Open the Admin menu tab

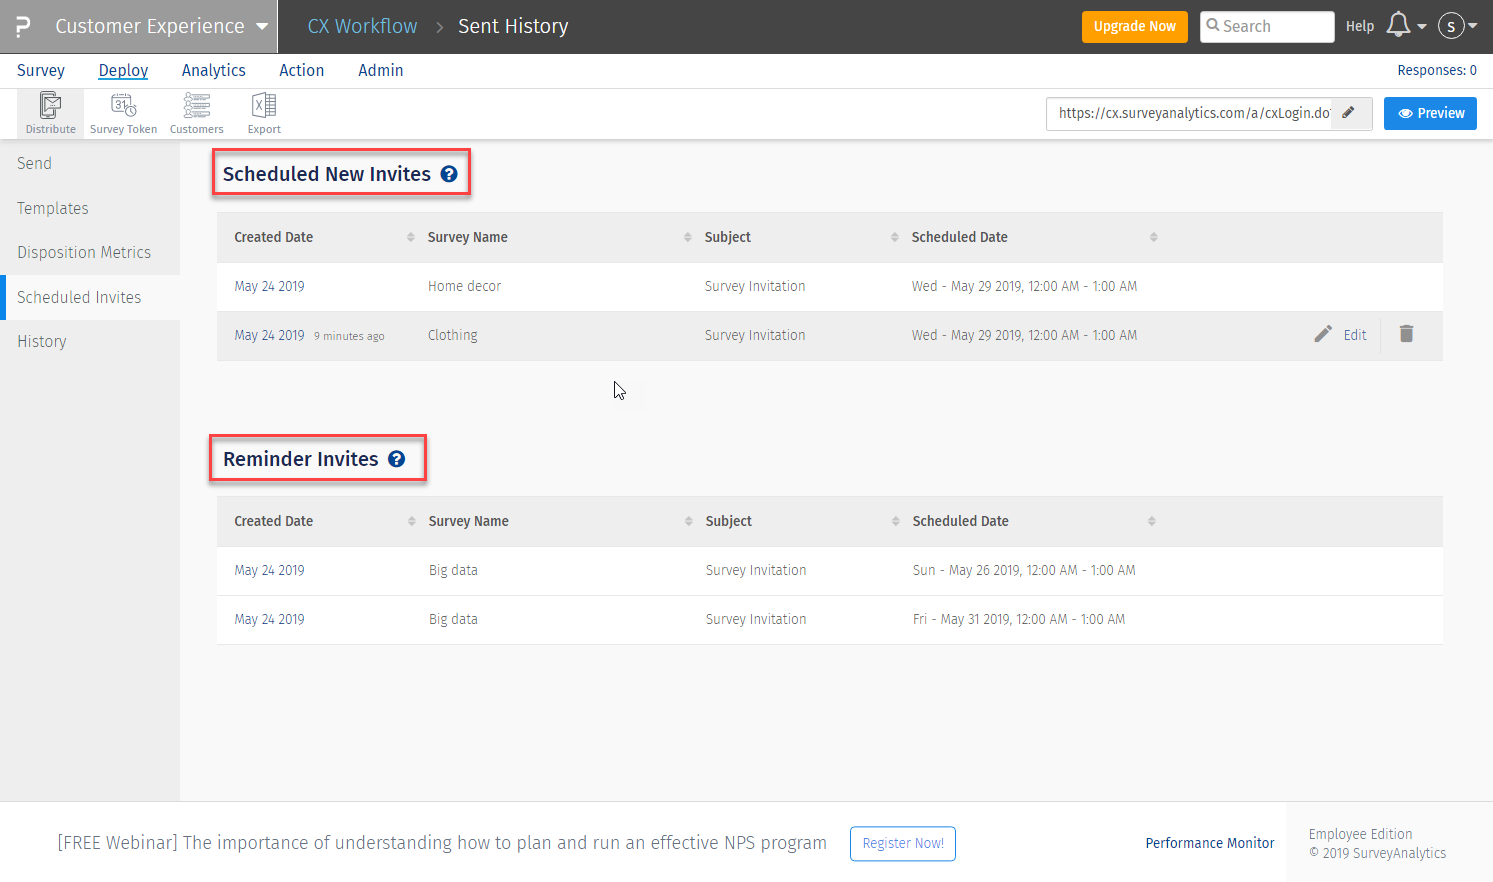[x=380, y=70]
